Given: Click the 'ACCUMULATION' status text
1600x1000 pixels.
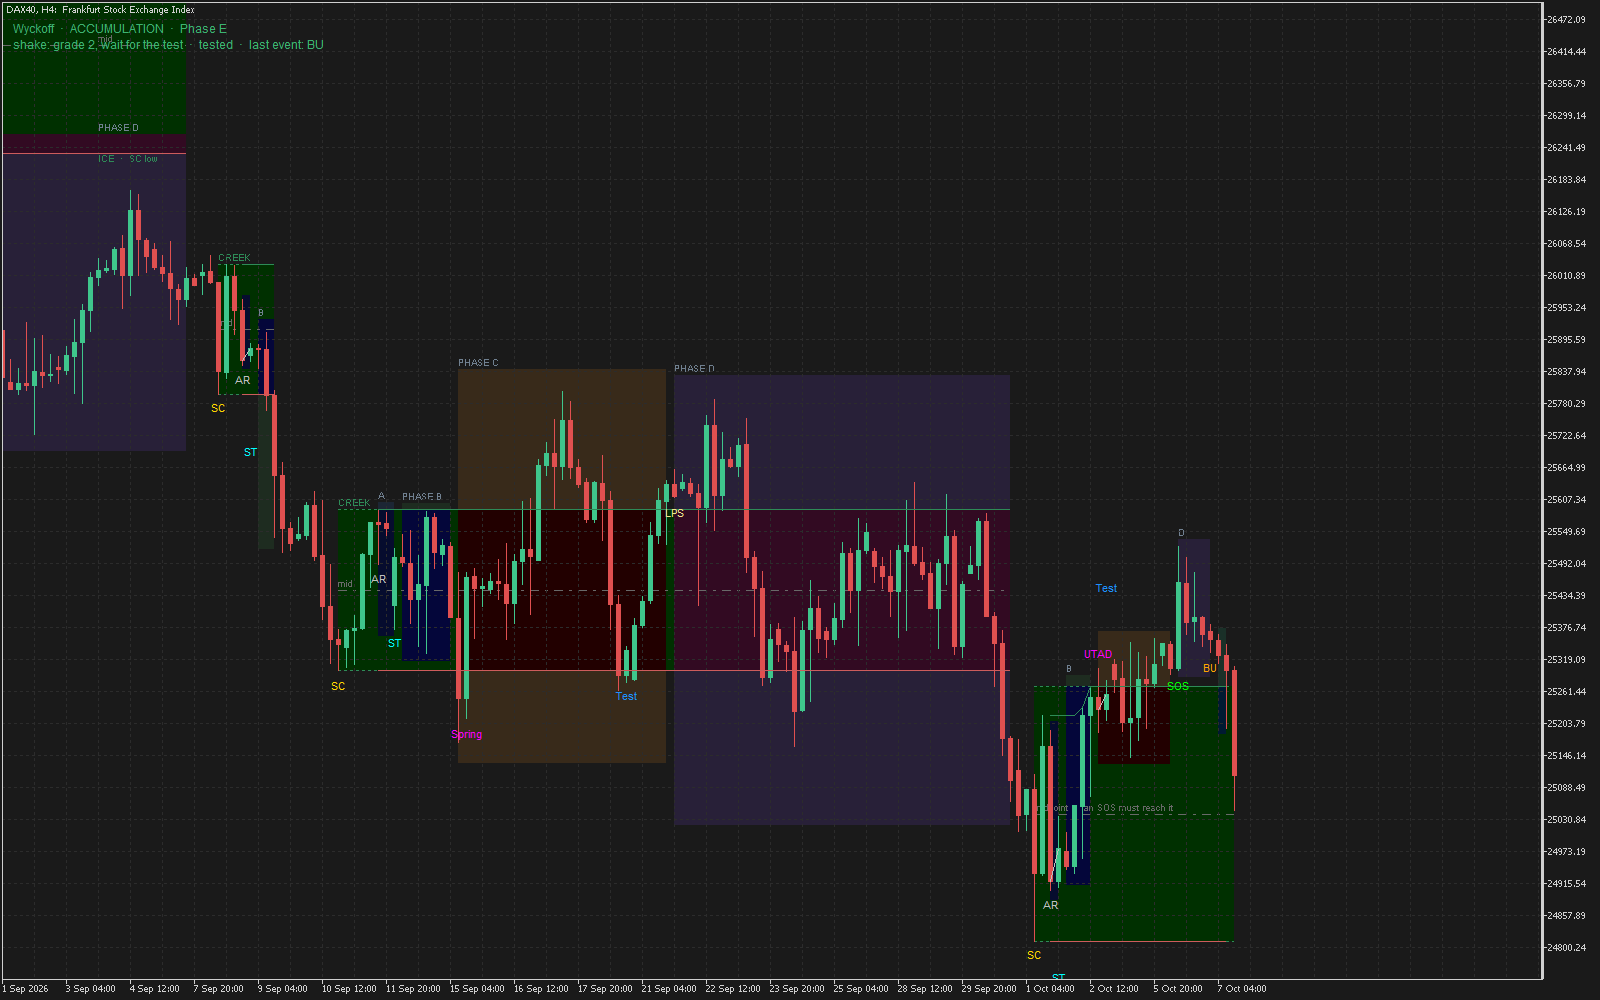Looking at the screenshot, I should coord(116,29).
